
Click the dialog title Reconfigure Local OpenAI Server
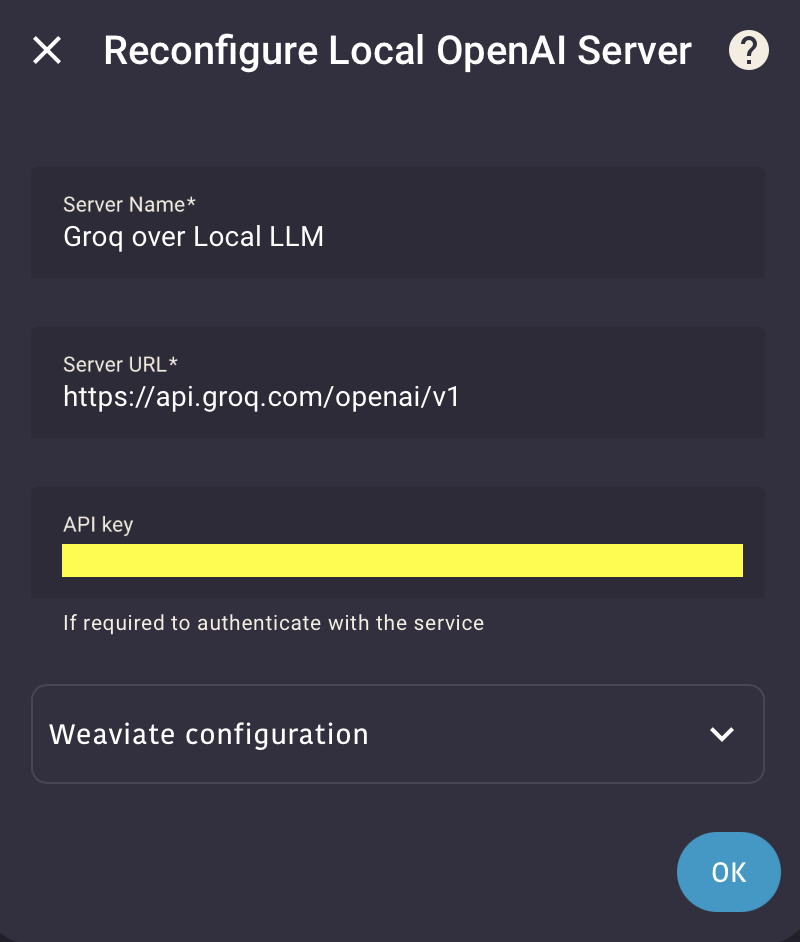tap(397, 50)
